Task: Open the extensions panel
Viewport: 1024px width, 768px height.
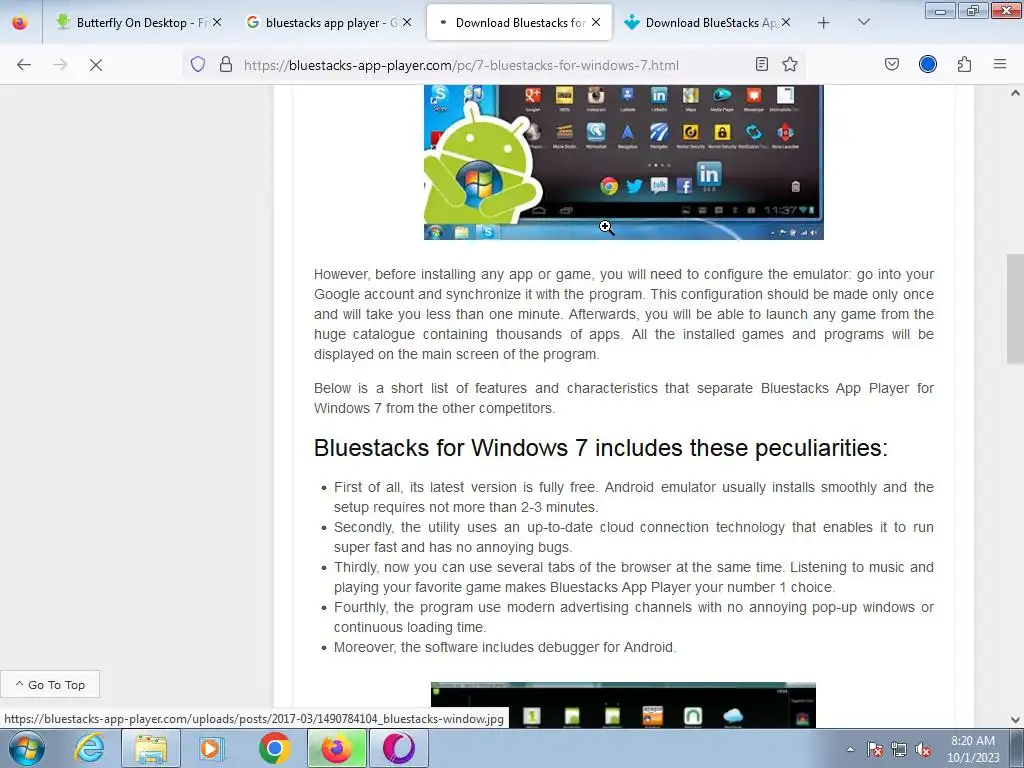Action: pyautogui.click(x=965, y=64)
